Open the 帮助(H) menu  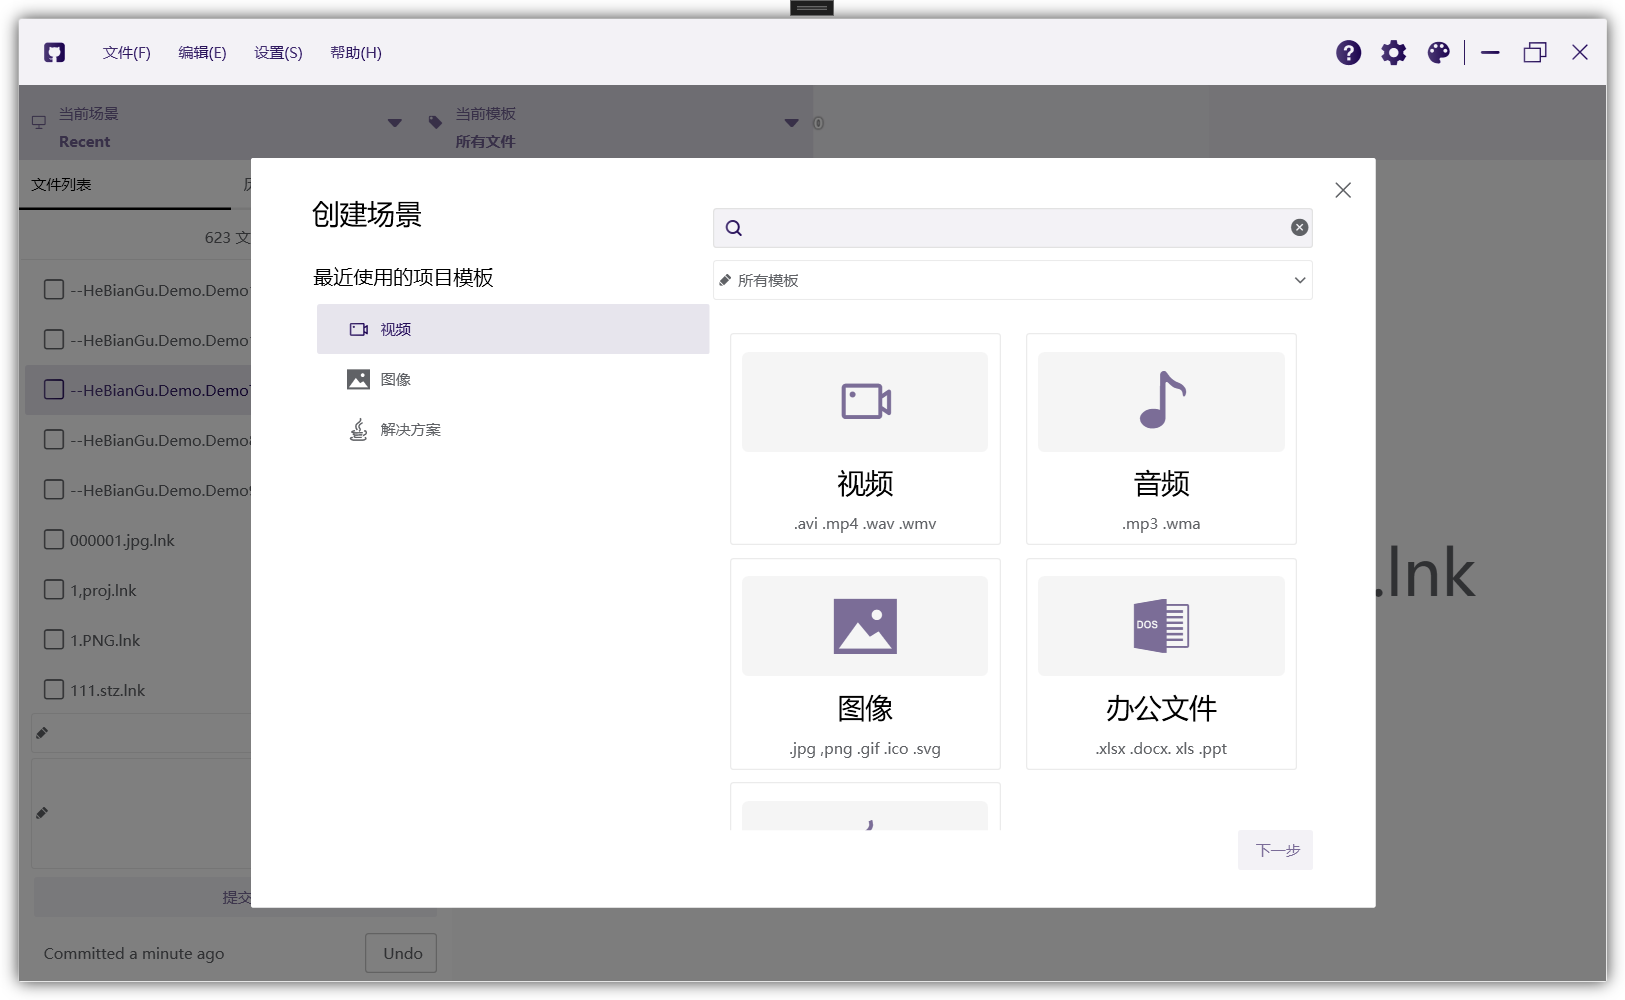click(356, 53)
